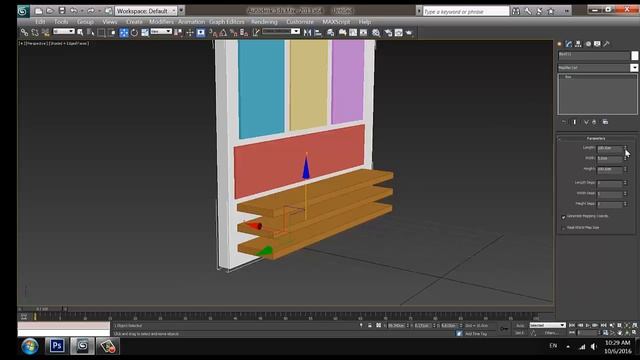Screen dimensions: 640x360
Task: Open the Workspace: Default dropdown
Action: [x=146, y=11]
